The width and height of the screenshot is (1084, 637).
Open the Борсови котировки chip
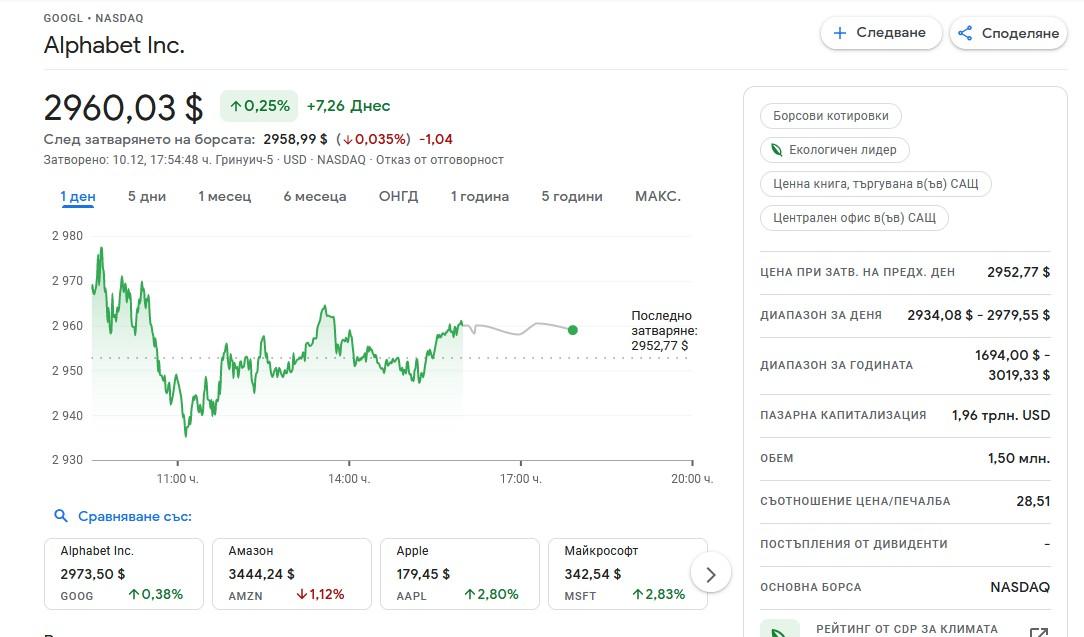[x=830, y=116]
